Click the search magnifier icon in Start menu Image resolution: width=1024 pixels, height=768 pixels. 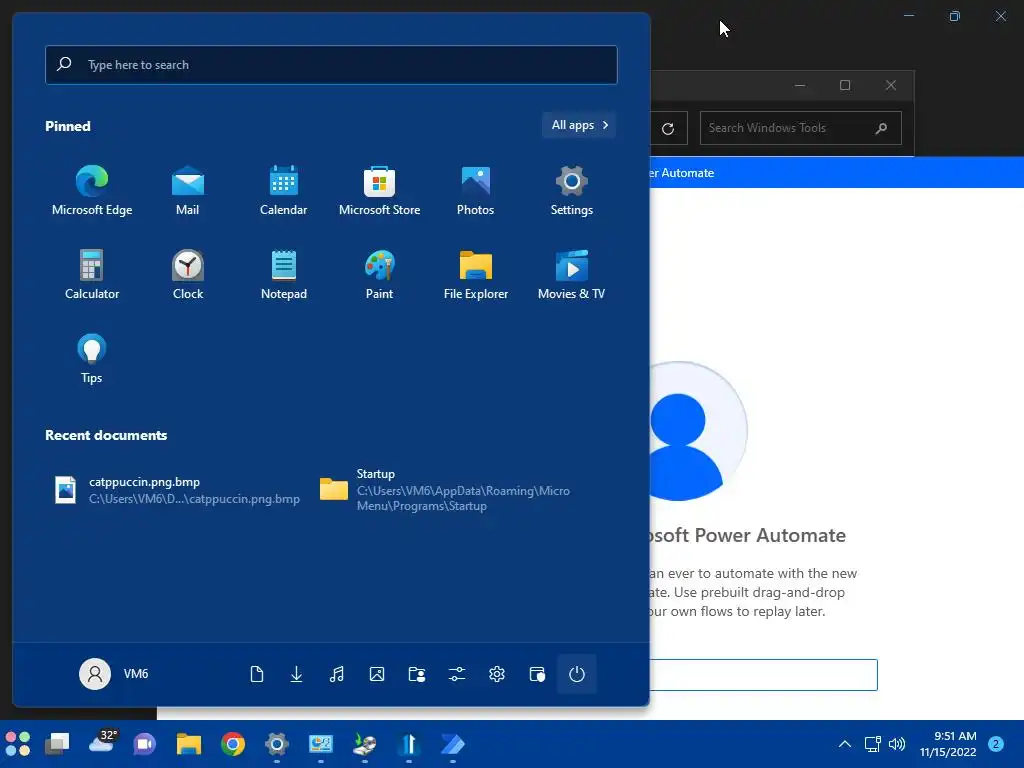tap(64, 64)
